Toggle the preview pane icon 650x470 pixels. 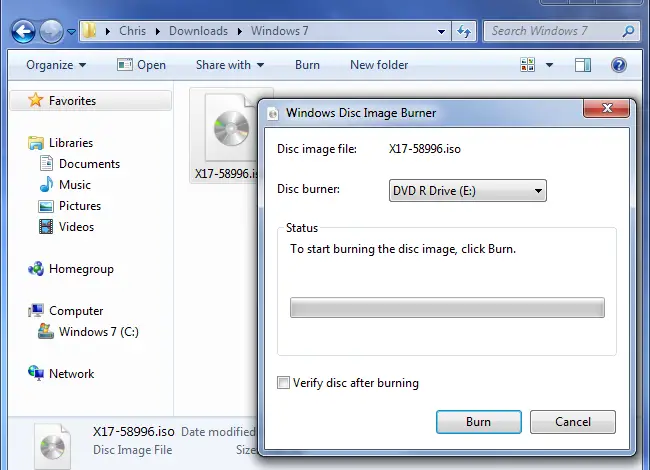pyautogui.click(x=583, y=65)
